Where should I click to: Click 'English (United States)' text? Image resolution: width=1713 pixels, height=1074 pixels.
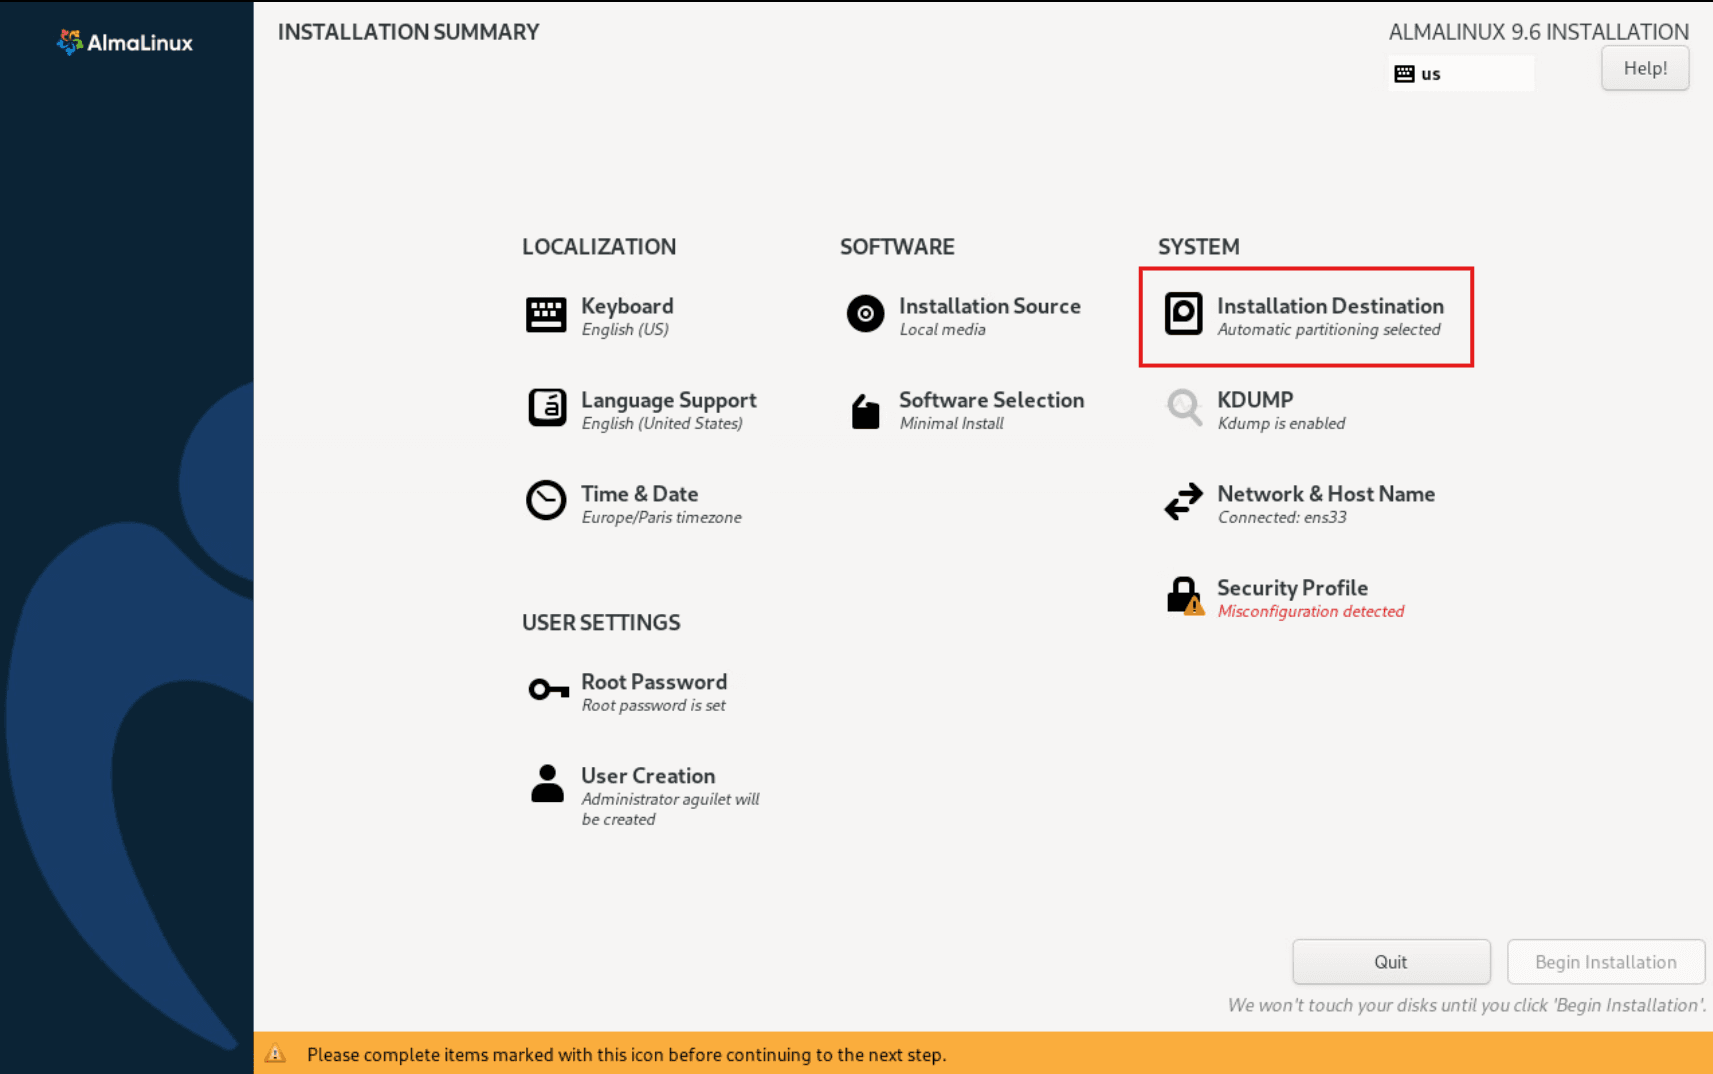click(x=662, y=424)
